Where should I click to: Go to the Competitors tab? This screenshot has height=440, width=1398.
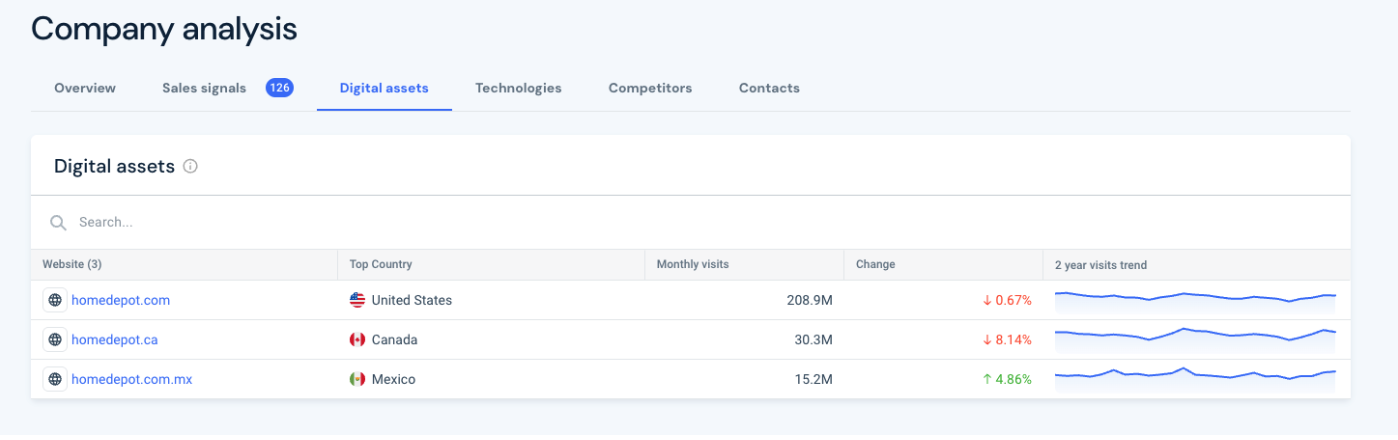(x=650, y=88)
